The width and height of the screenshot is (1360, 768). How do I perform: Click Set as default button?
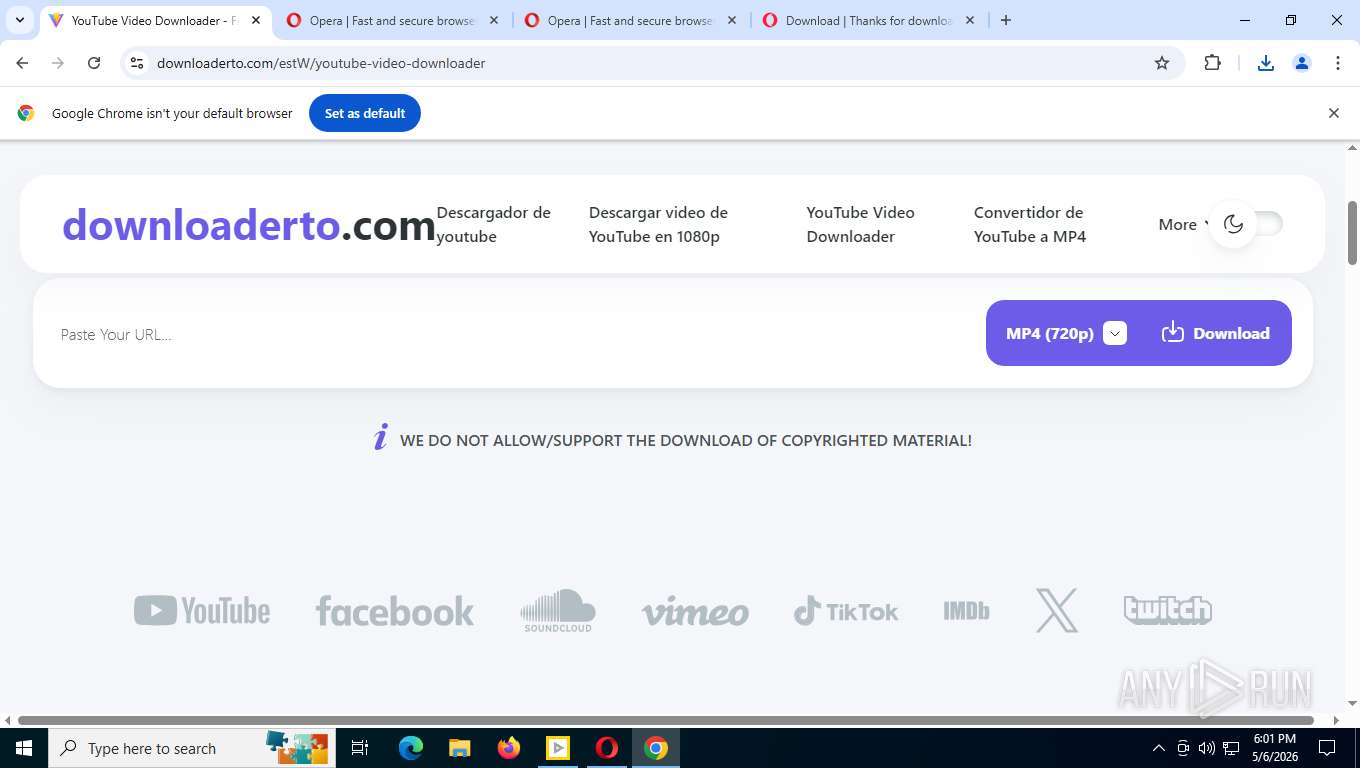point(365,113)
